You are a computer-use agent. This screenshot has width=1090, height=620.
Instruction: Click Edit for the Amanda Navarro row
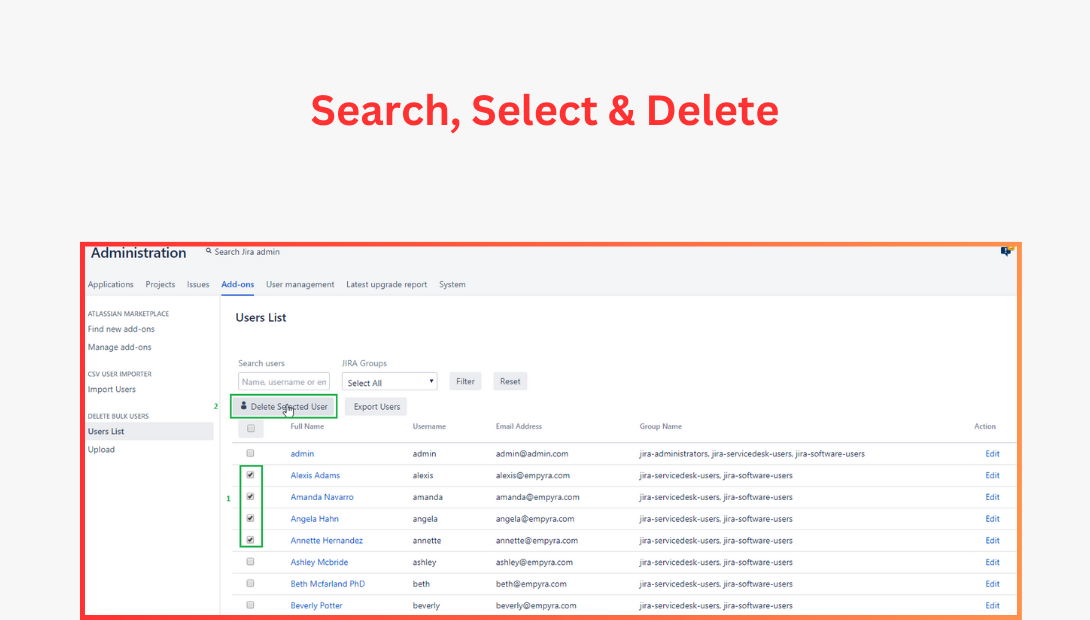992,497
